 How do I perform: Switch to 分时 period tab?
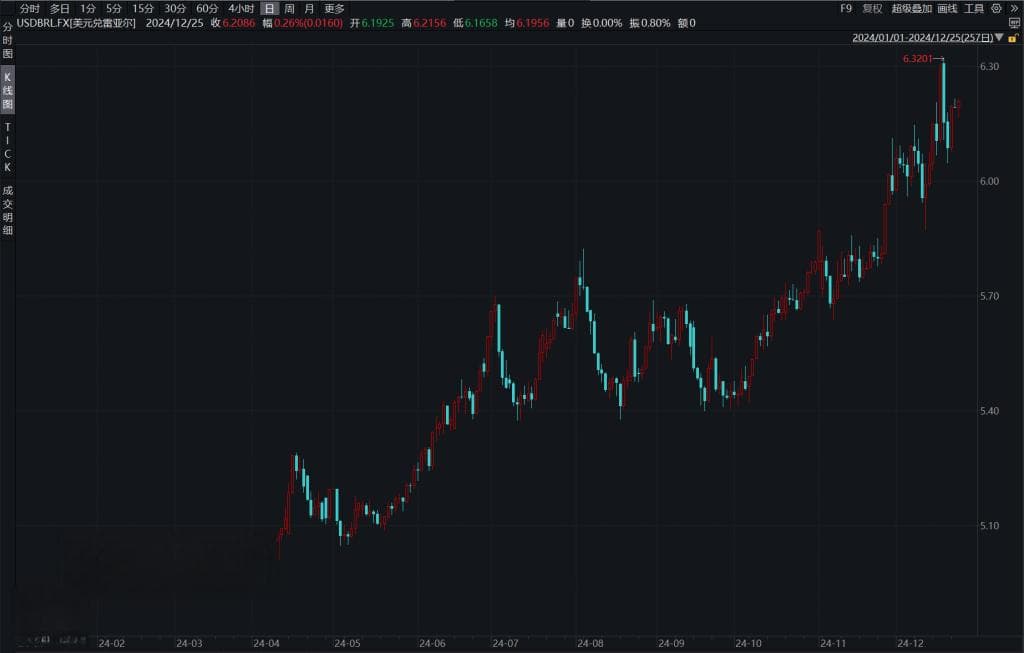pos(29,8)
